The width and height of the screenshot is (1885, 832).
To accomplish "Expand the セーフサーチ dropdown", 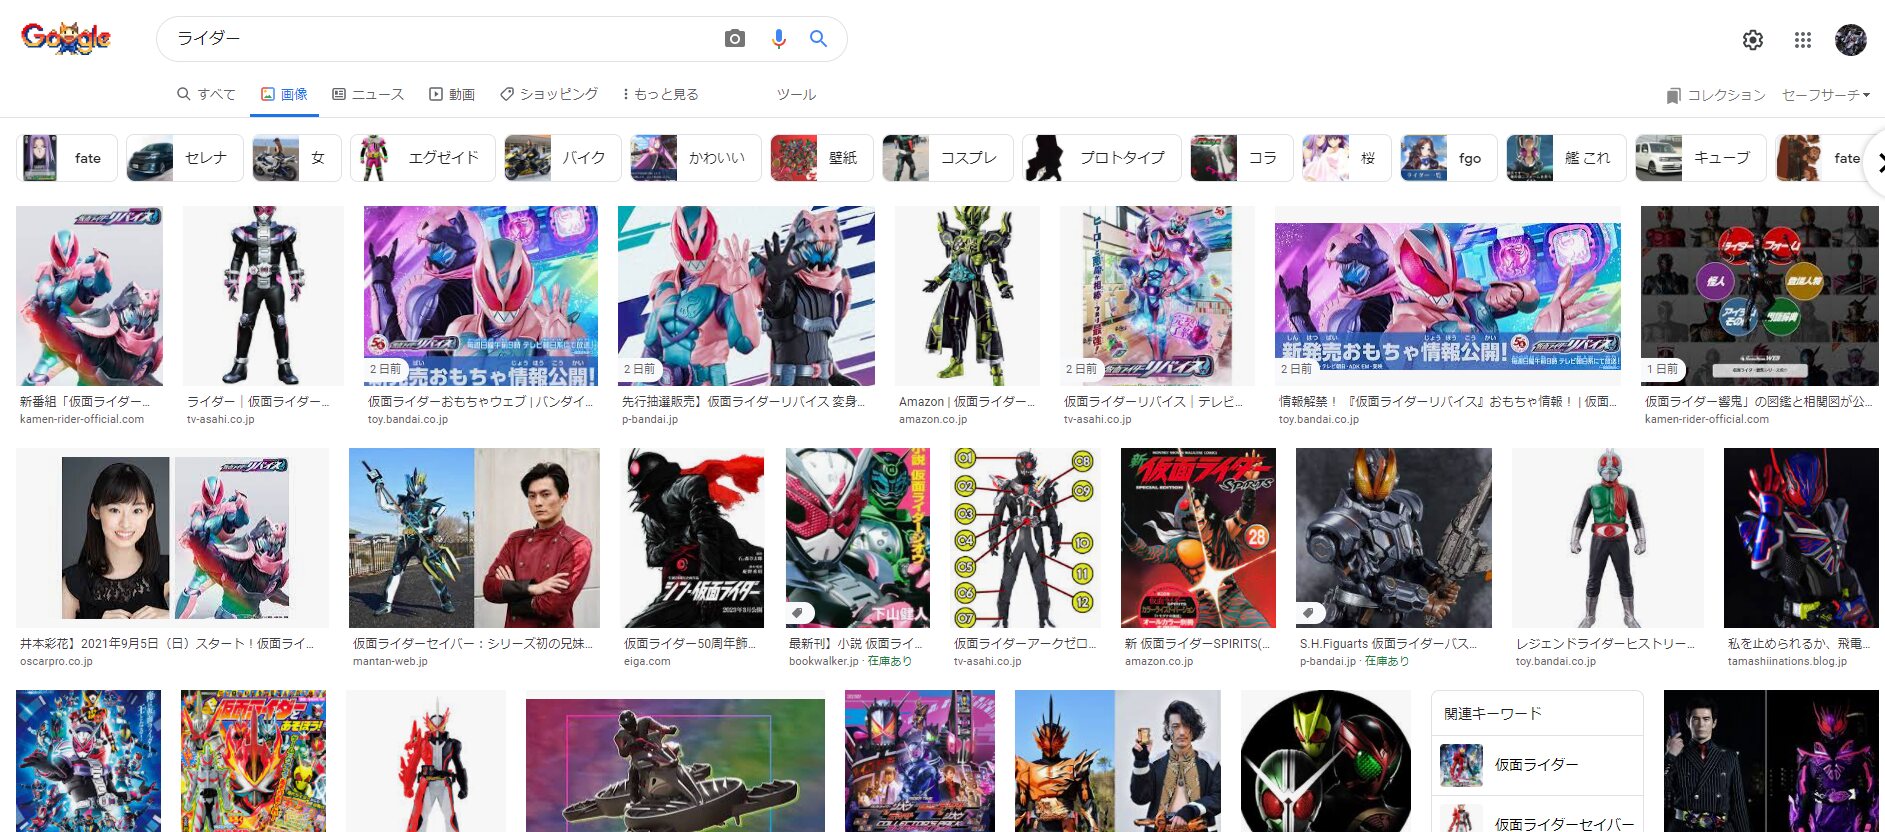I will click(x=1825, y=95).
